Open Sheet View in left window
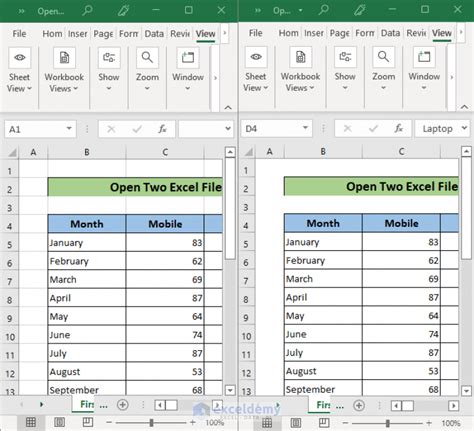 19,70
